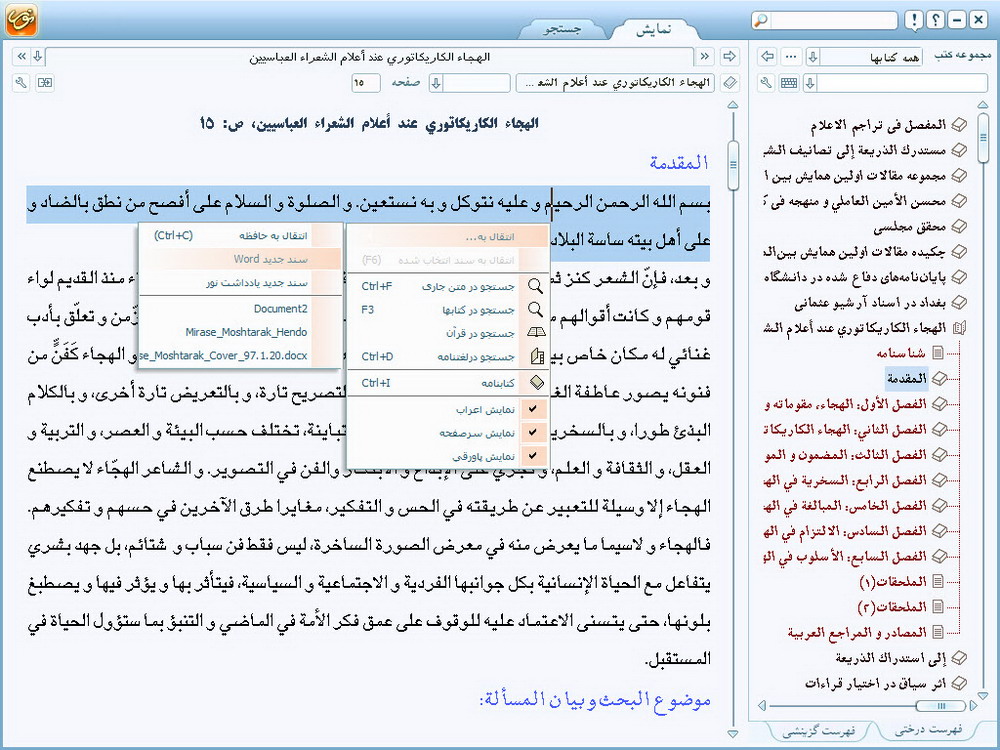Open the dropdown arrow beside همه کتابها
1000x750 pixels.
[812, 57]
